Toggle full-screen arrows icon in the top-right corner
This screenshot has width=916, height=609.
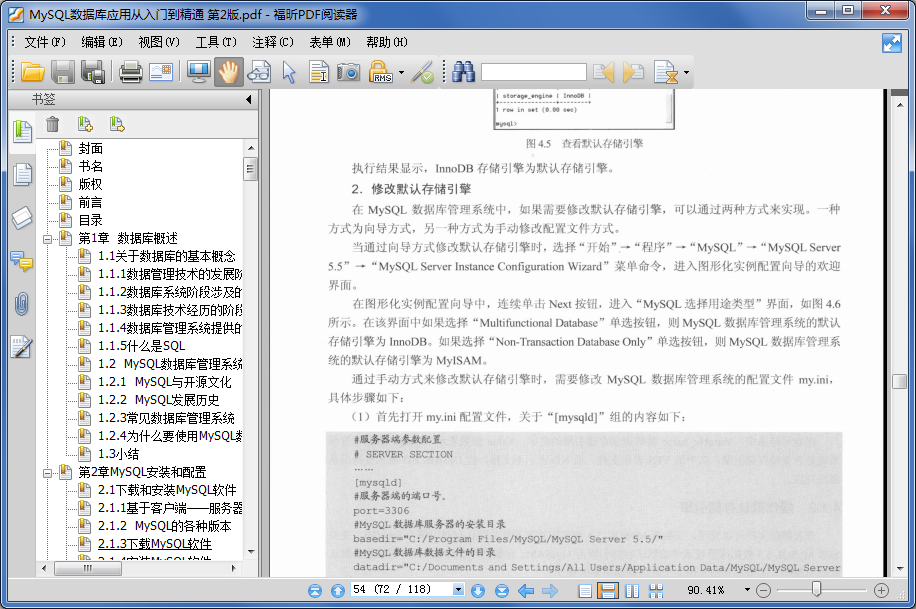891,43
